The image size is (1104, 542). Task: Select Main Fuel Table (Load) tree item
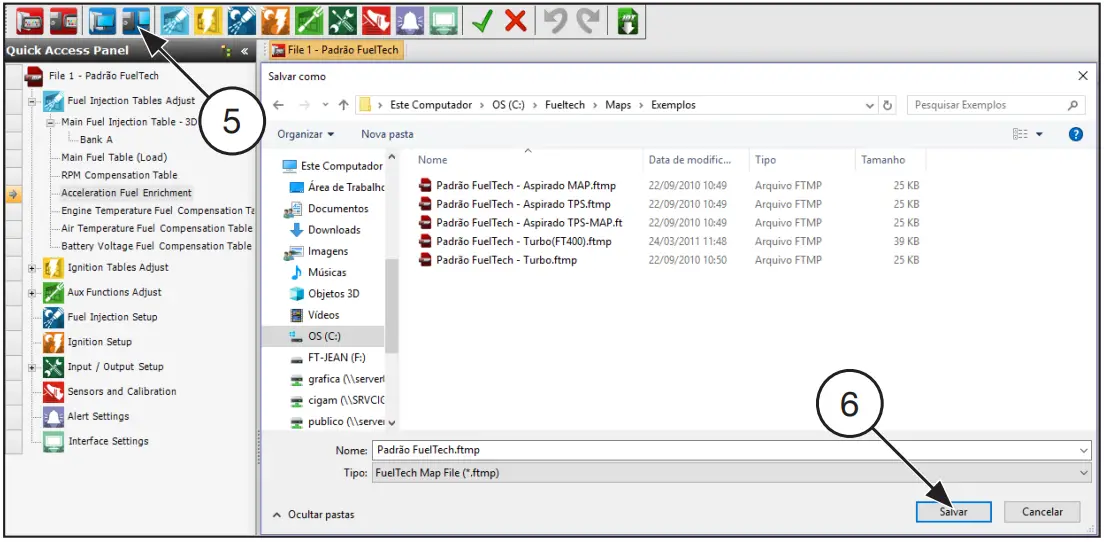[x=114, y=158]
